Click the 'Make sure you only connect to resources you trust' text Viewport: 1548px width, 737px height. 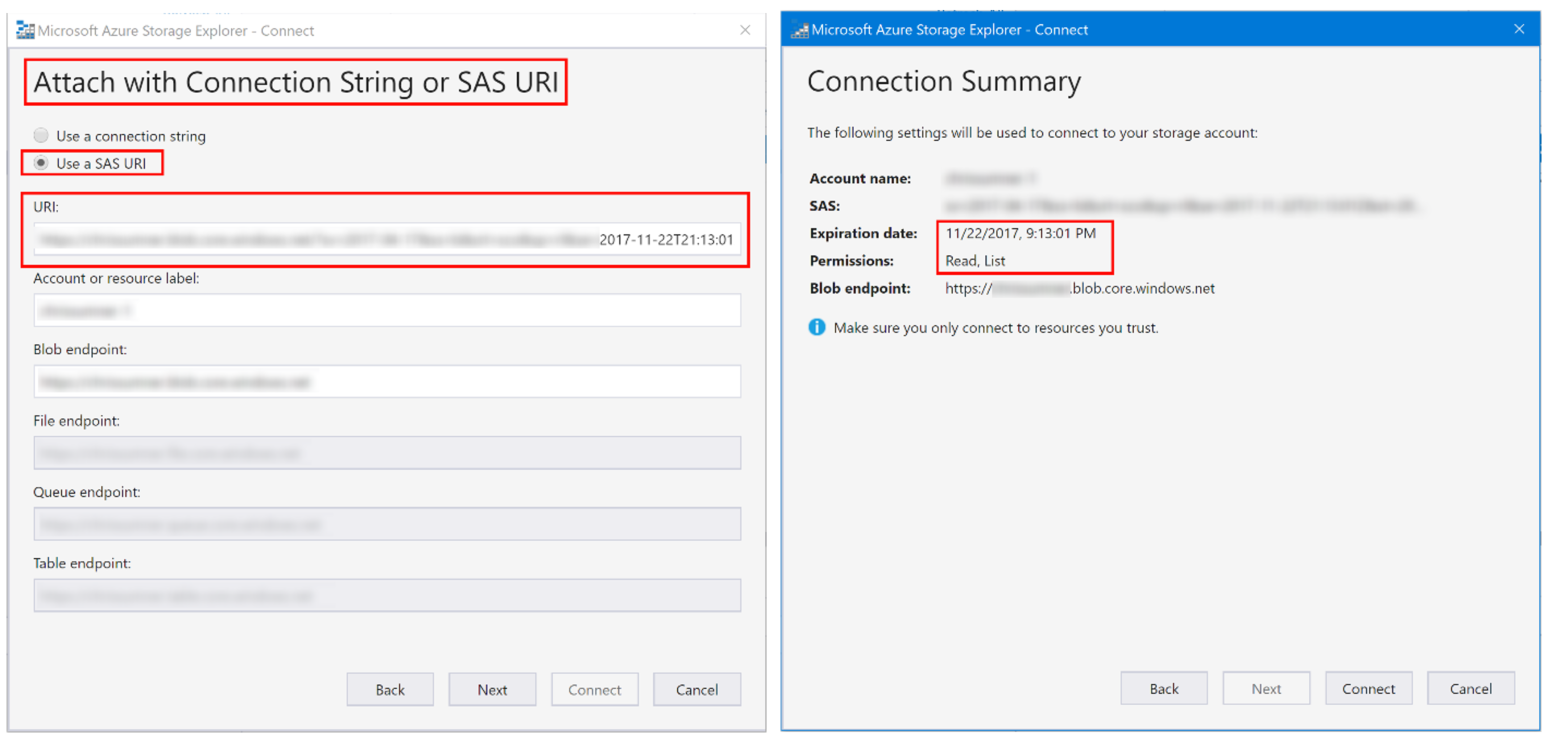tap(996, 328)
